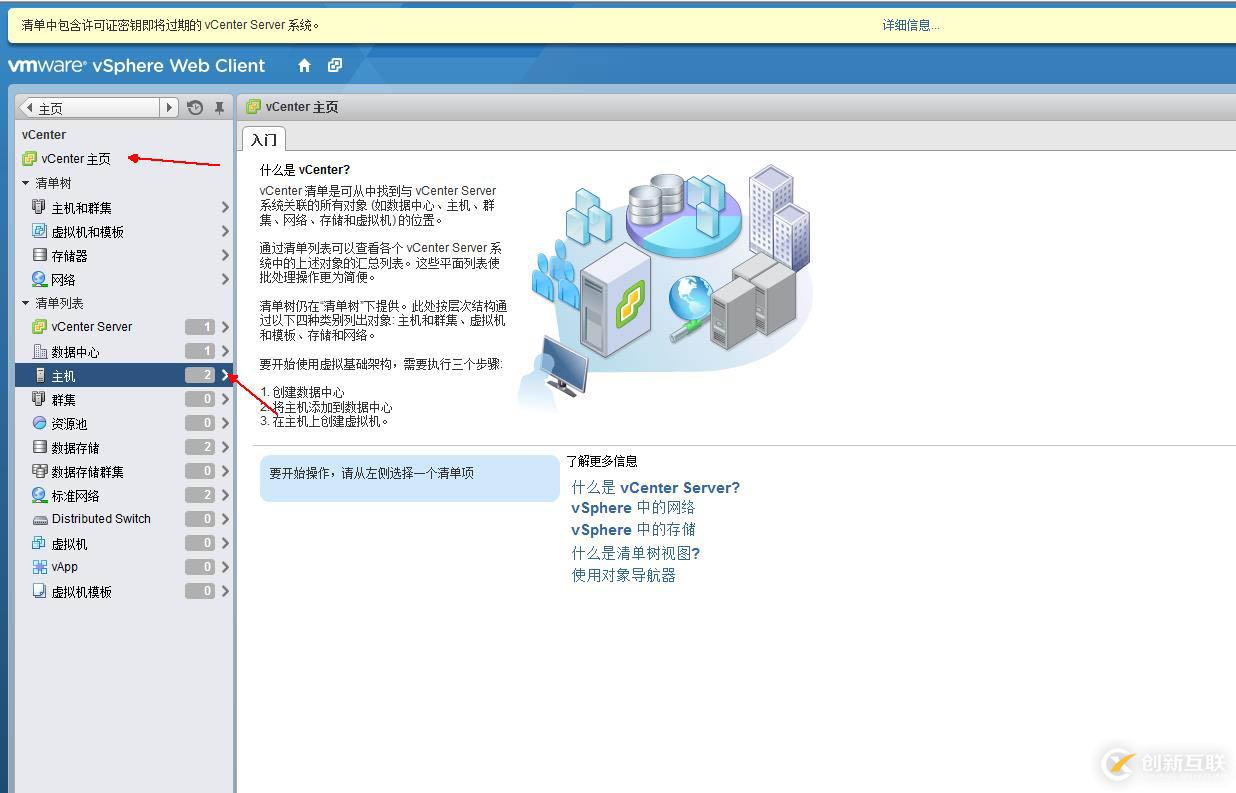The image size is (1236, 793).
Task: Click the 主页 navigator history field
Action: coord(98,108)
